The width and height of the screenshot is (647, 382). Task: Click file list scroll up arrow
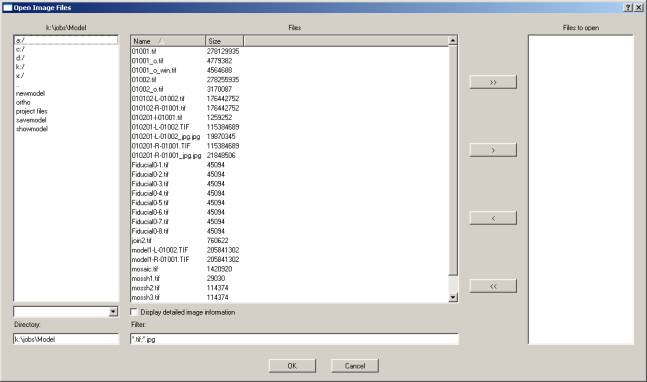coord(453,40)
